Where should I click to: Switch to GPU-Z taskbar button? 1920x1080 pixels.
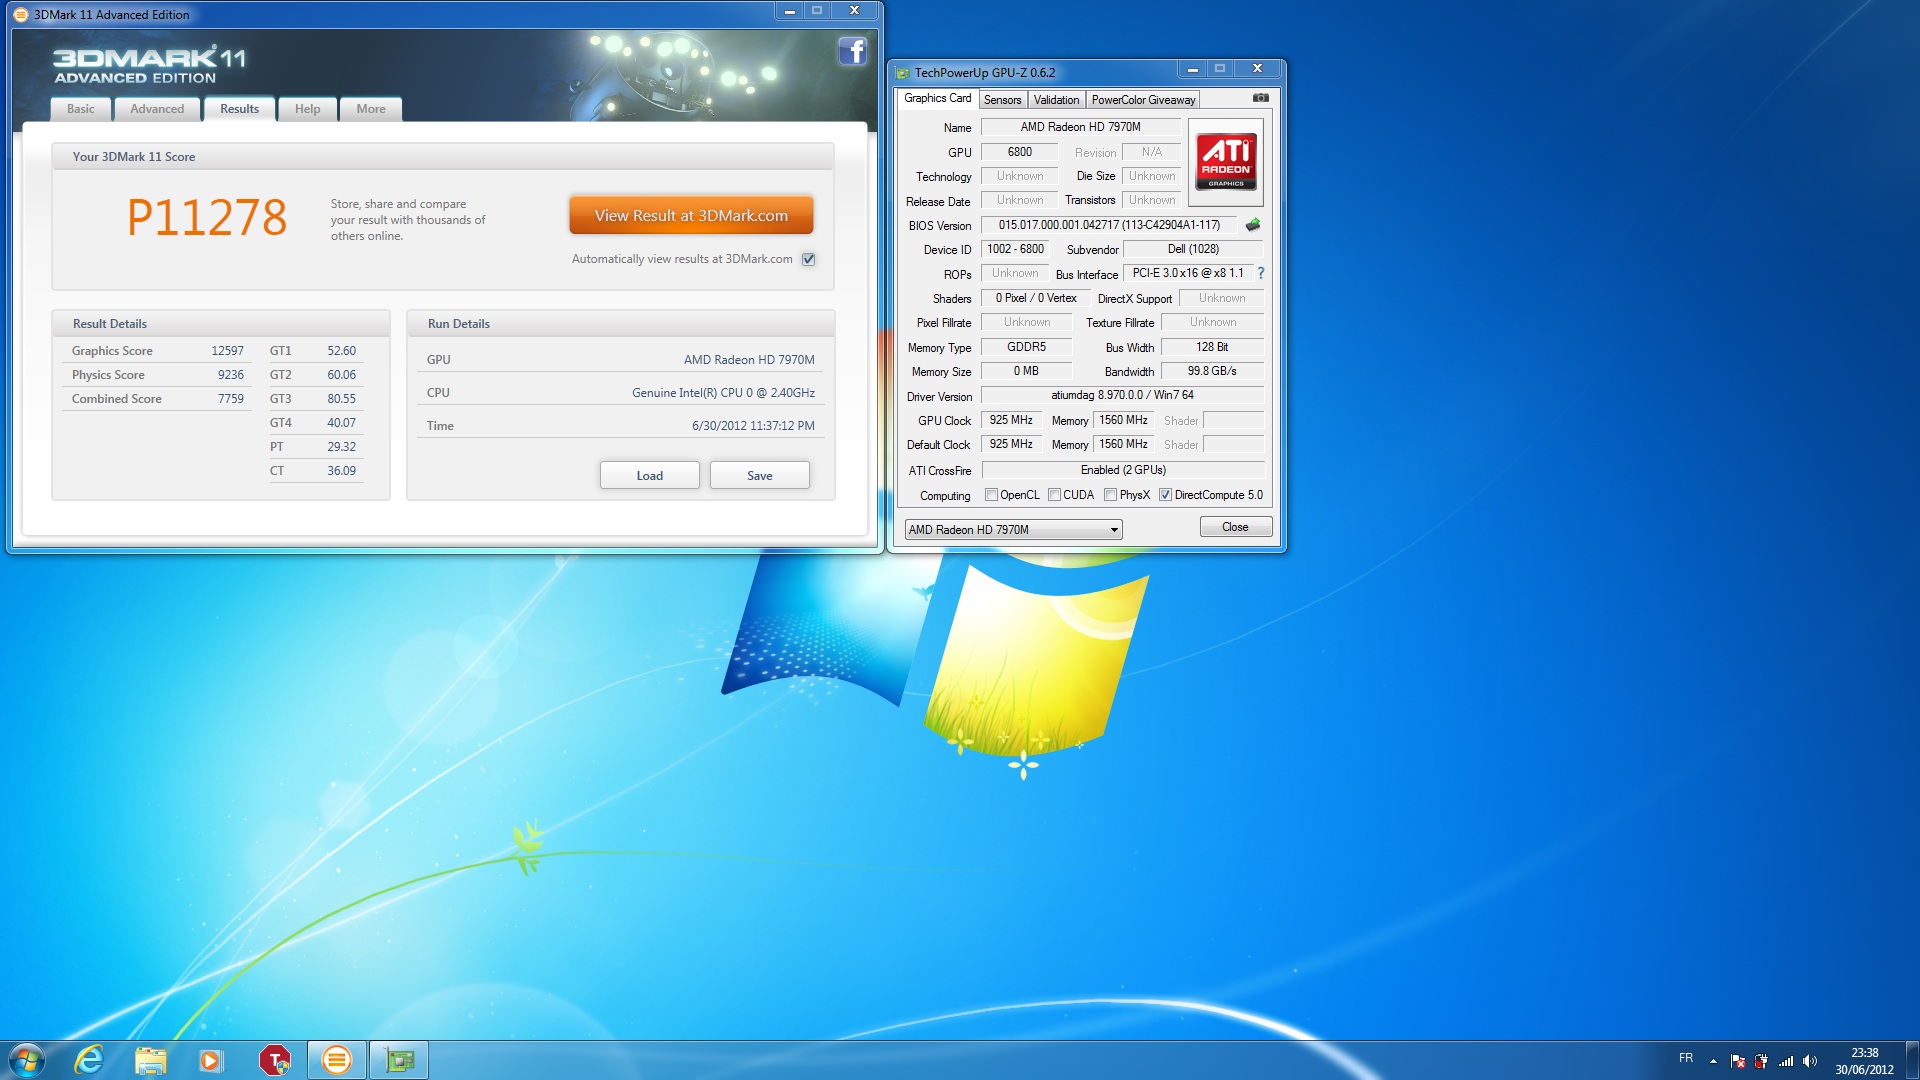click(x=399, y=1060)
